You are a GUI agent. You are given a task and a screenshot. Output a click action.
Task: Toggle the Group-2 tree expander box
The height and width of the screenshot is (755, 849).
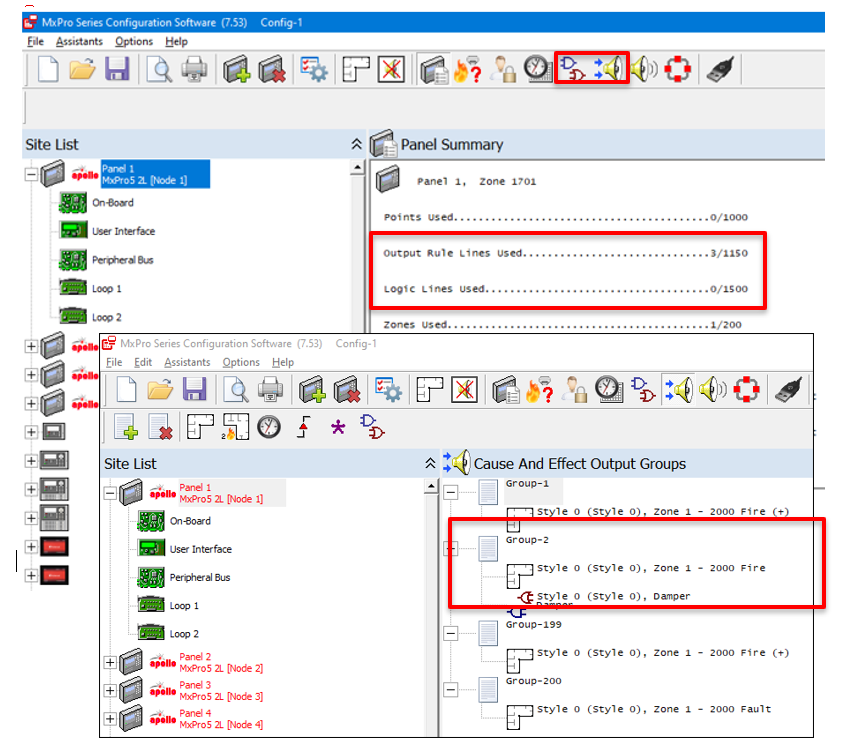click(x=451, y=548)
